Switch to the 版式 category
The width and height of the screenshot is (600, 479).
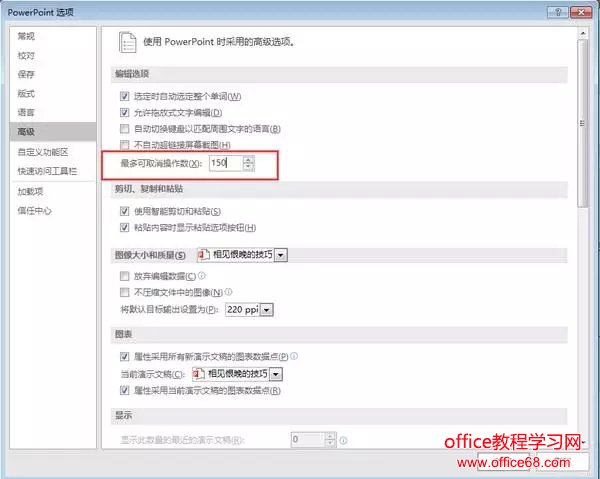click(53, 94)
